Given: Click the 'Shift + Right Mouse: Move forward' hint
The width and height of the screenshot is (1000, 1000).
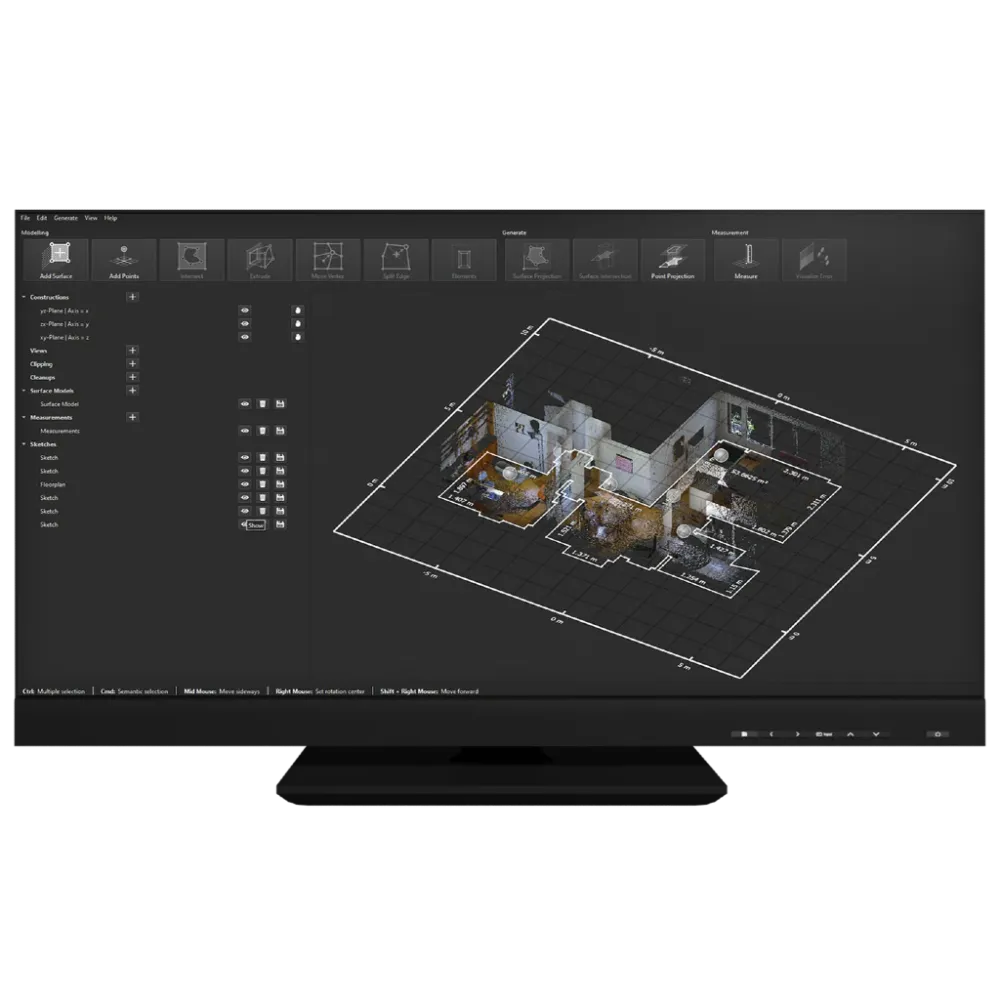Looking at the screenshot, I should 429,691.
